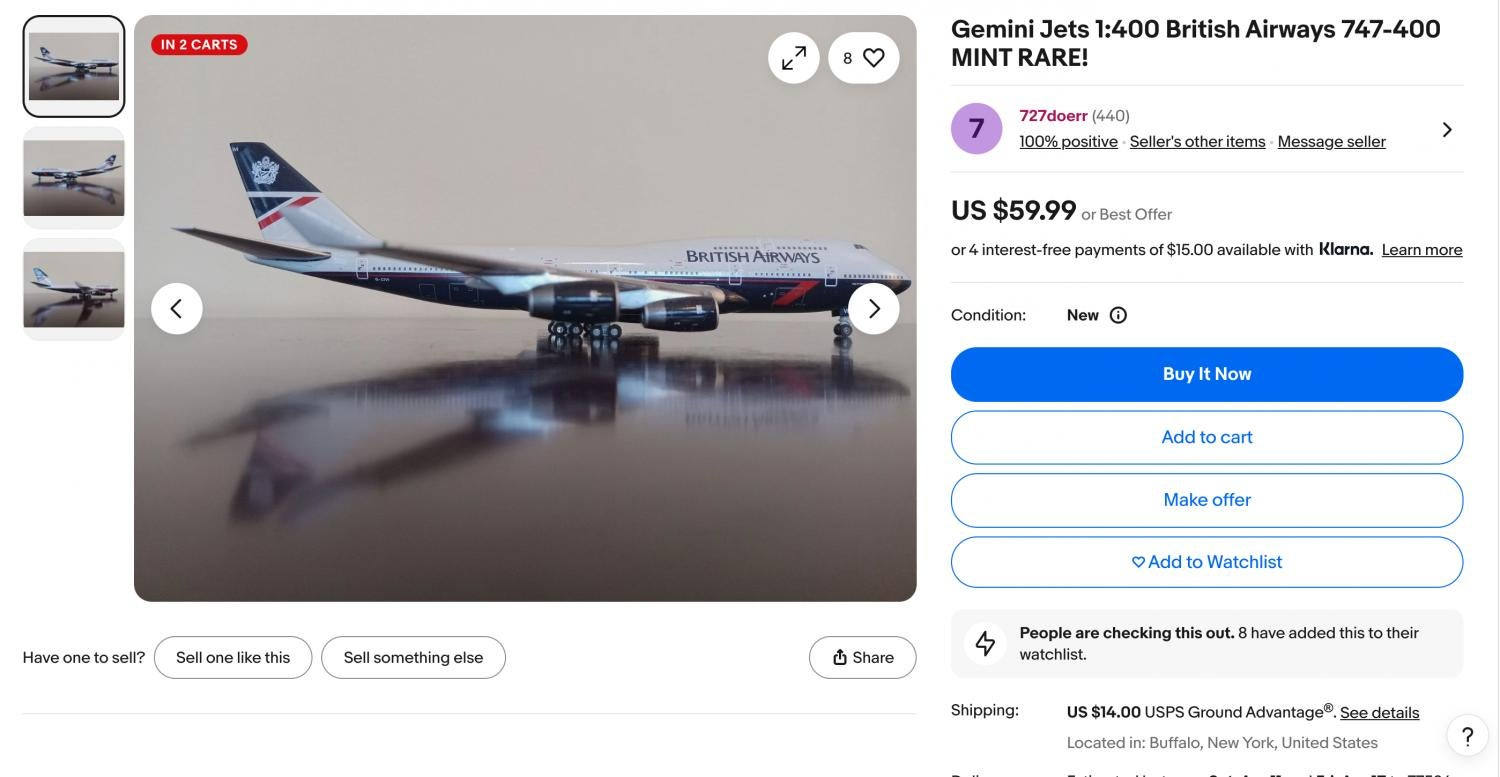Make an offer on this item
The image size is (1500, 777).
point(1206,500)
